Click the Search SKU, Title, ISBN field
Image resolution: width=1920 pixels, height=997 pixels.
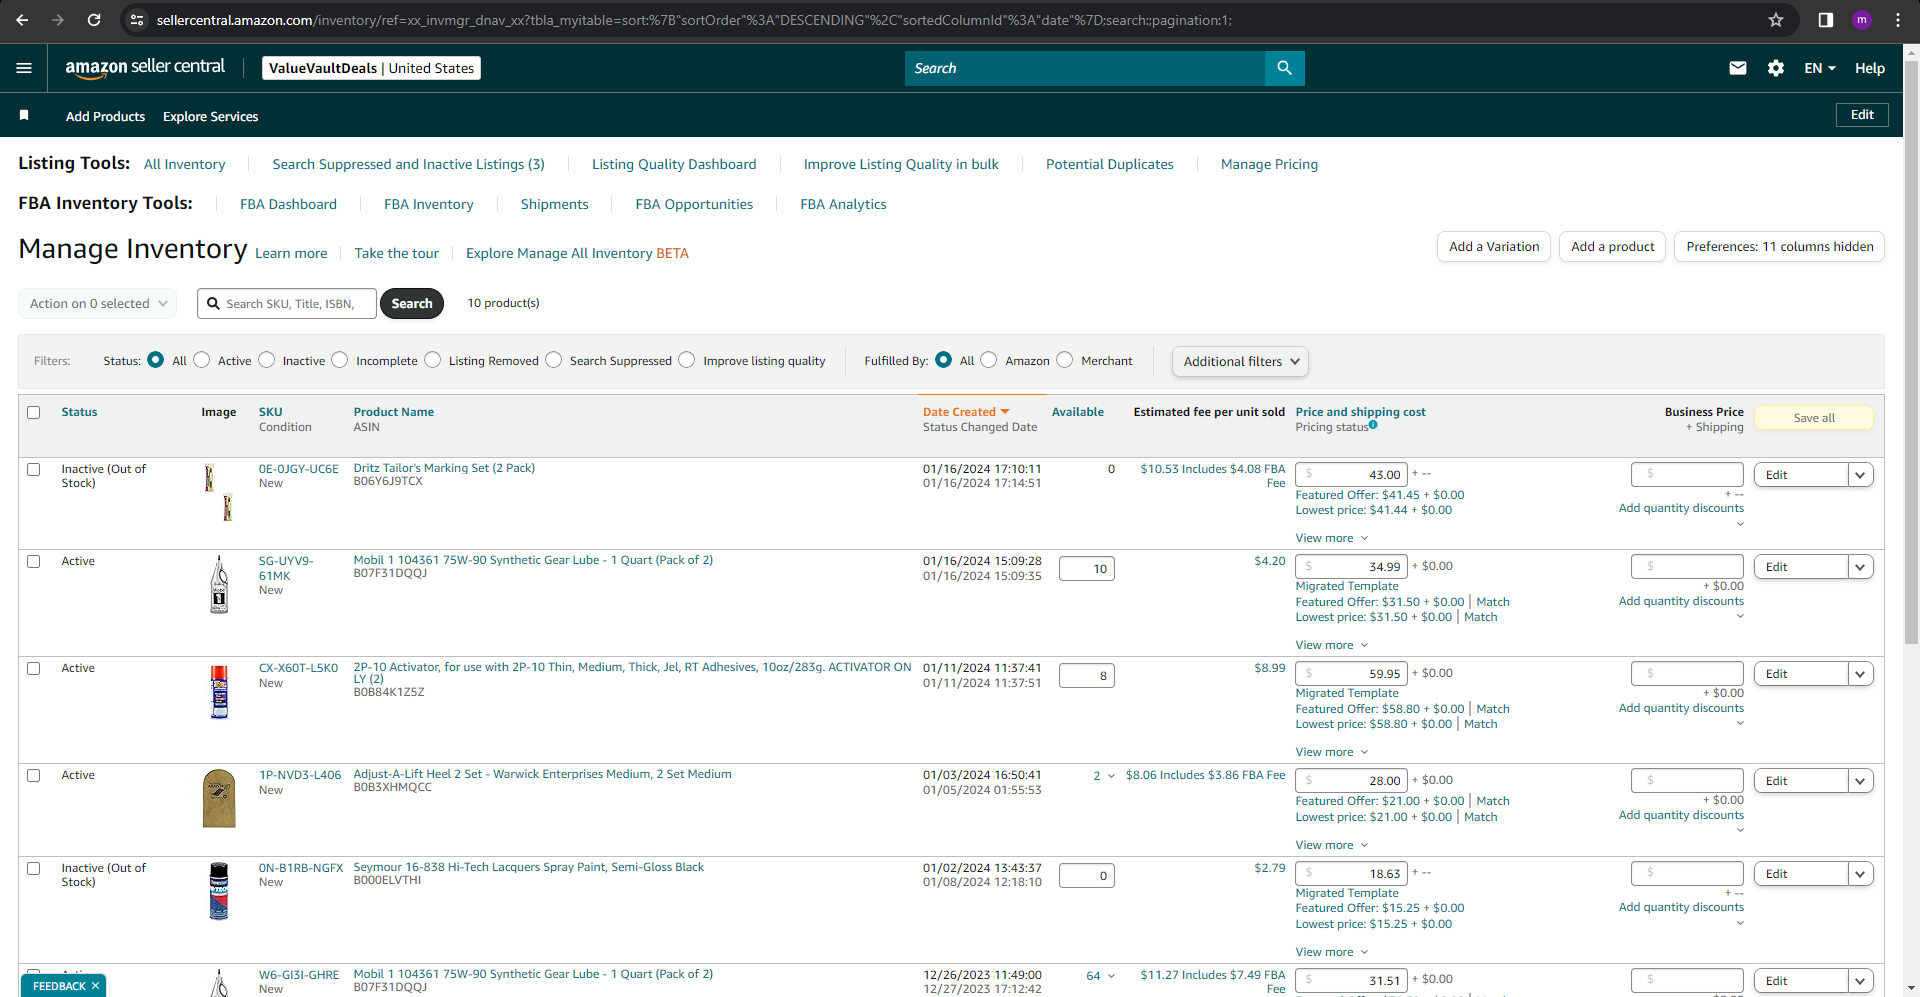(x=287, y=303)
